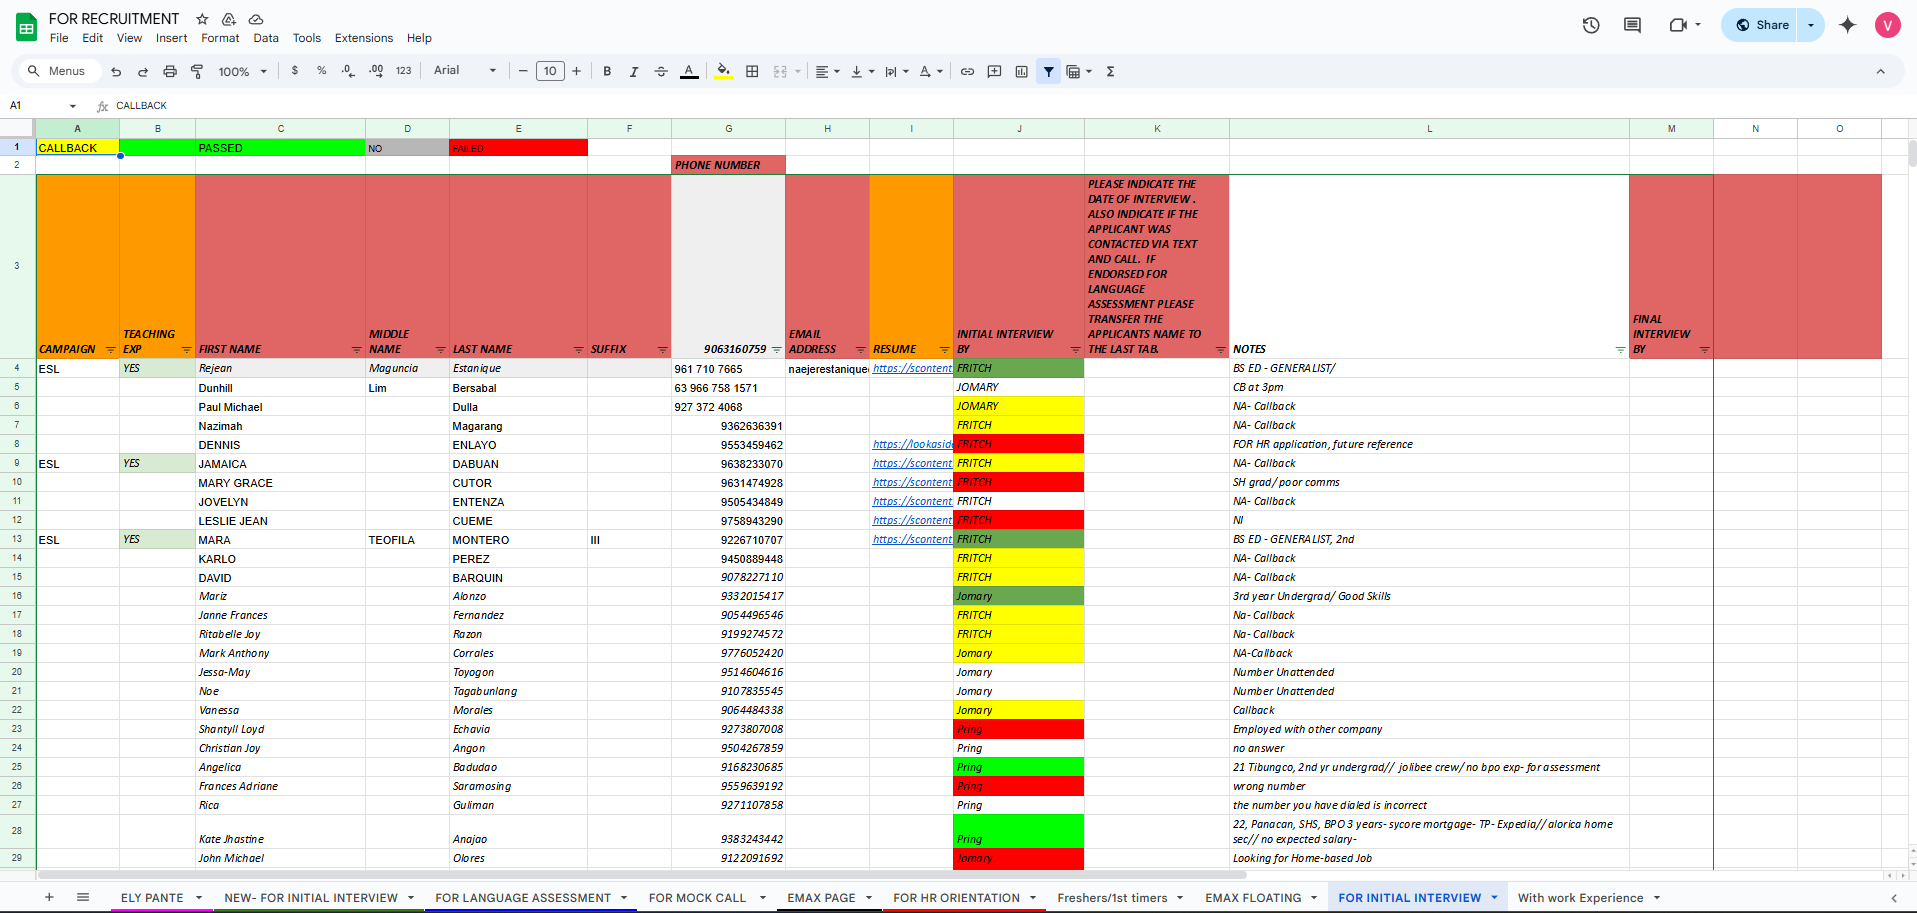Click the font size field
The height and width of the screenshot is (913, 1917).
(550, 71)
